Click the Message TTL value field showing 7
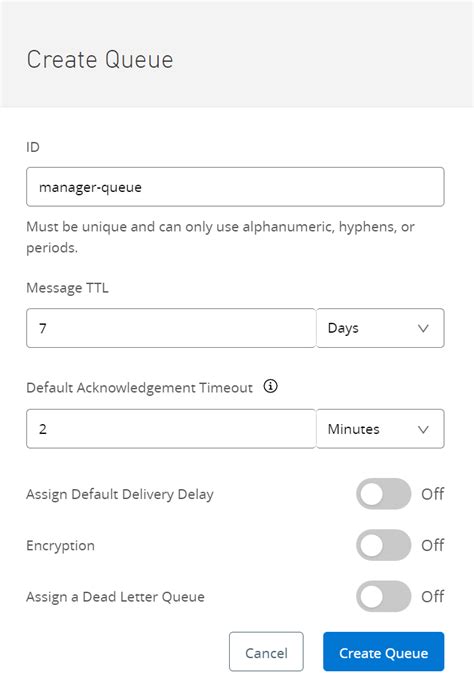Screen dimensions: 474x691 coord(171,328)
